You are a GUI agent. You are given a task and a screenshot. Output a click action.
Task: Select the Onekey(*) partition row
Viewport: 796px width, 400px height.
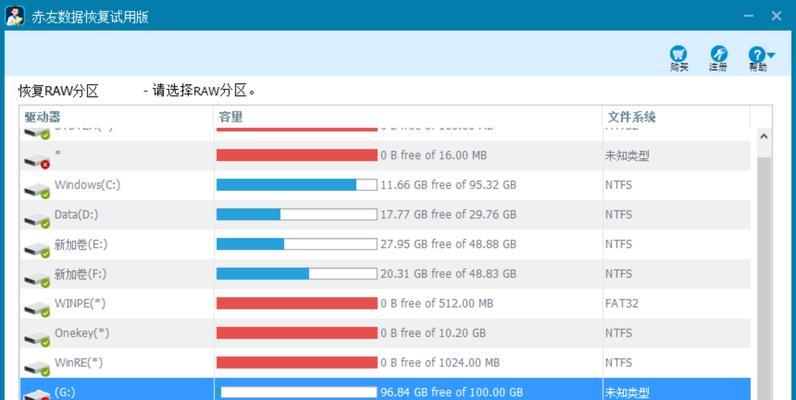(x=385, y=333)
